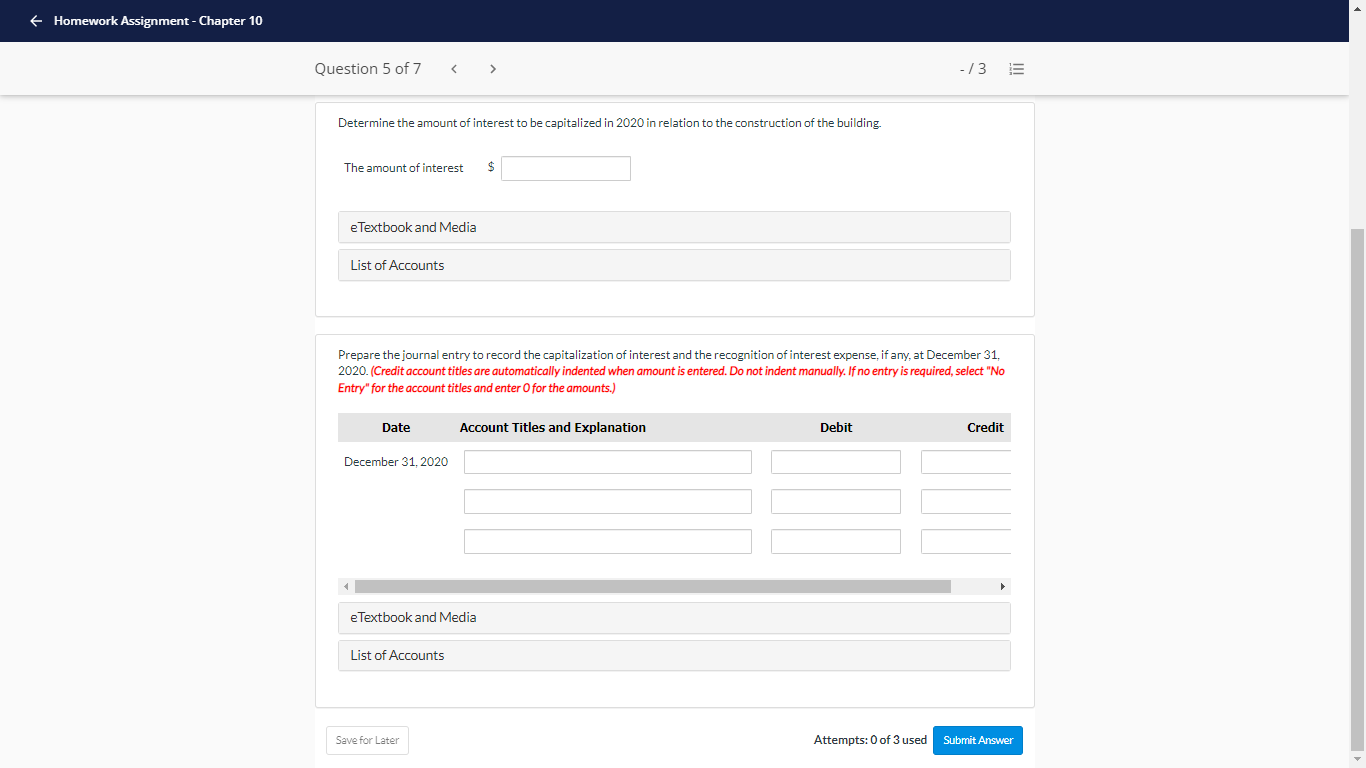Expand the second eTextbook and Media section
1366x768 pixels.
coord(674,618)
